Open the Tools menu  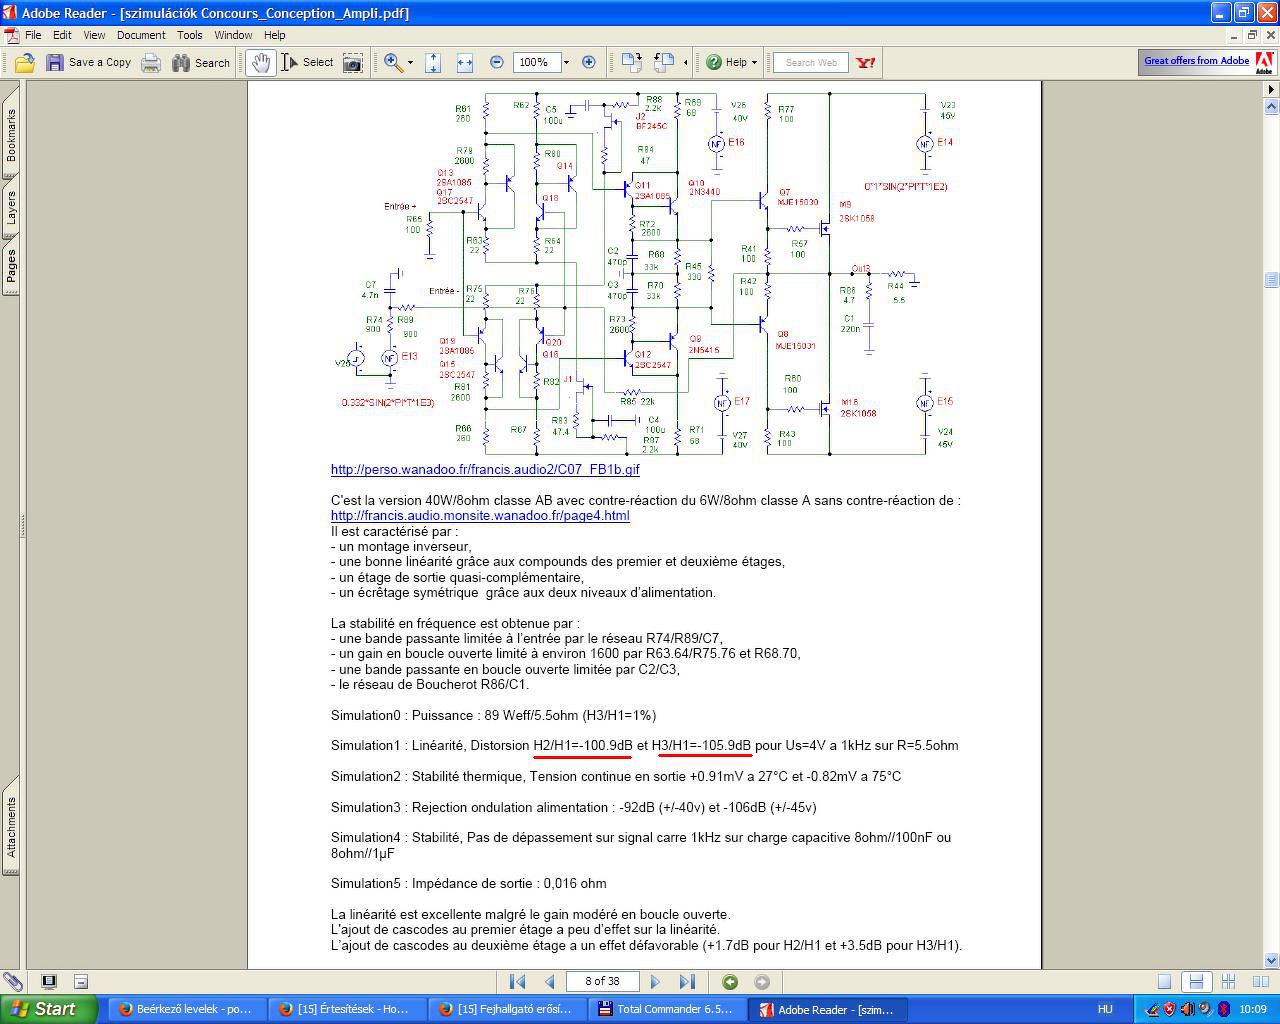[x=190, y=35]
